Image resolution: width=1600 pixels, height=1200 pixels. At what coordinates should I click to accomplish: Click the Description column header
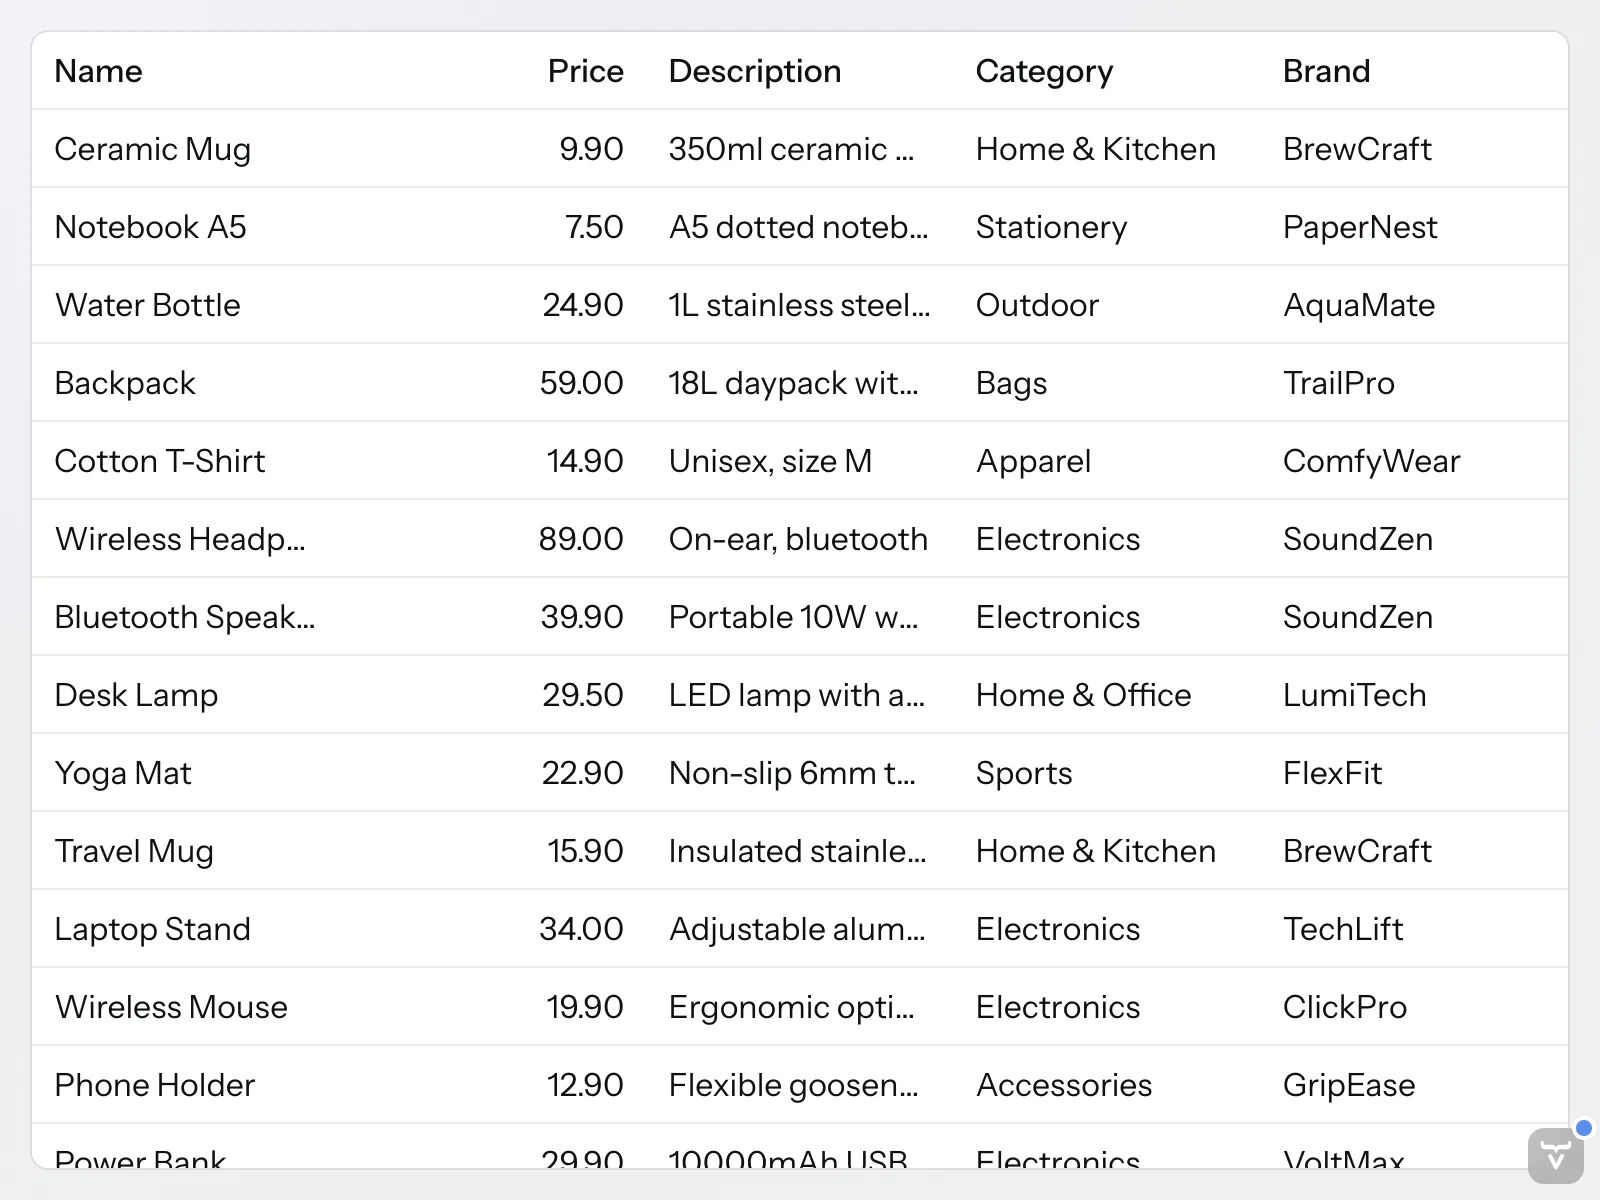(754, 71)
